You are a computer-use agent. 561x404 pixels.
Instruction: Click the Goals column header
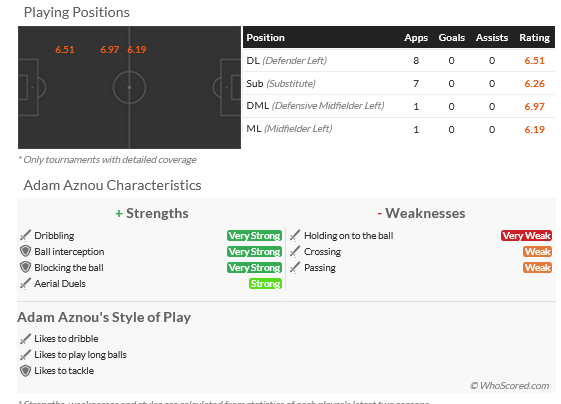tap(452, 38)
